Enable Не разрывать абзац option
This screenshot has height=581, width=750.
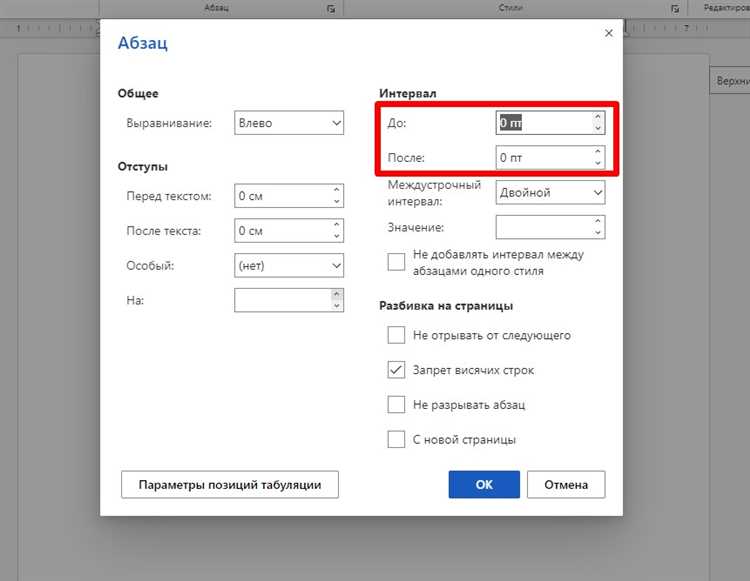tap(396, 405)
